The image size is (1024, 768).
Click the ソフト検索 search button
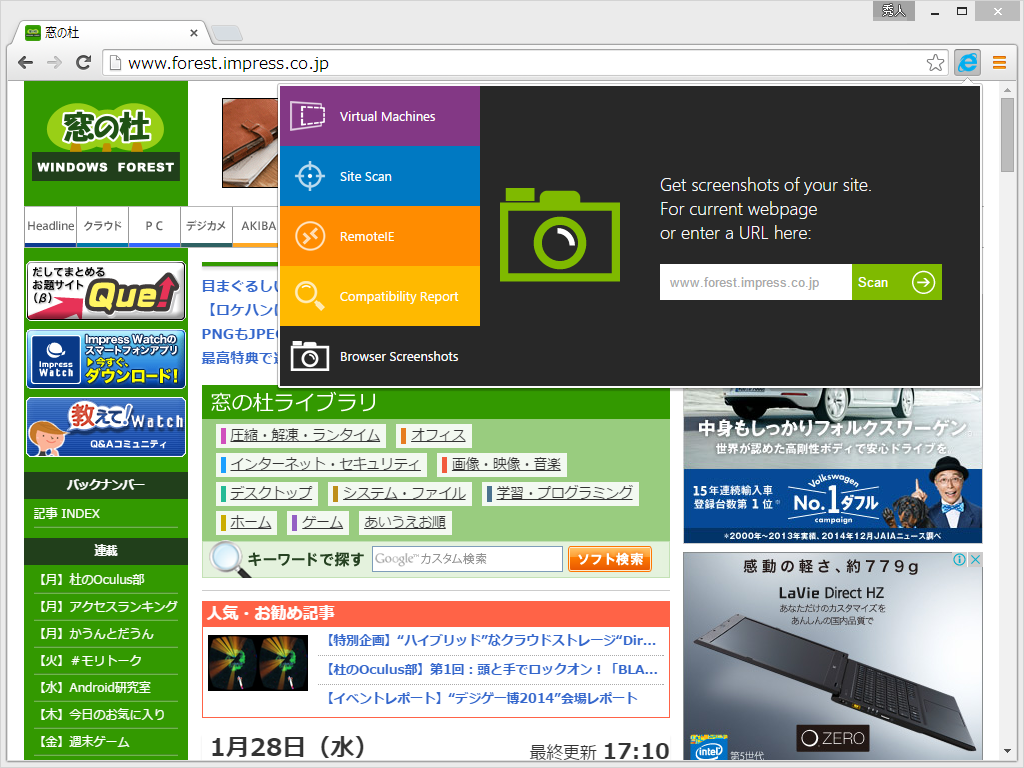(609, 559)
